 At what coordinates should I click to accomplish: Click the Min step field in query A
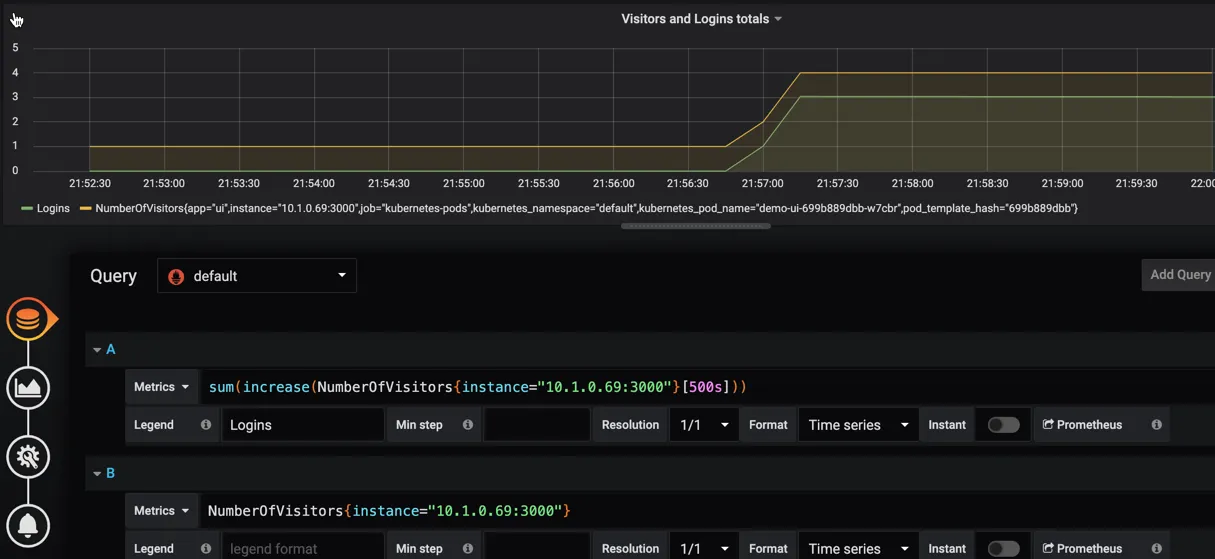click(x=537, y=425)
